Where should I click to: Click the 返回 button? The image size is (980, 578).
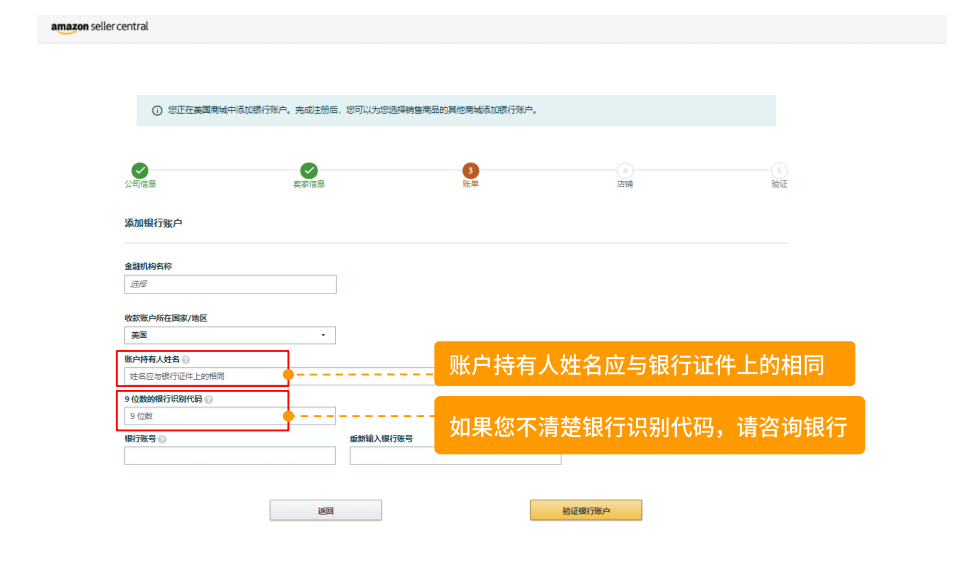click(x=325, y=509)
